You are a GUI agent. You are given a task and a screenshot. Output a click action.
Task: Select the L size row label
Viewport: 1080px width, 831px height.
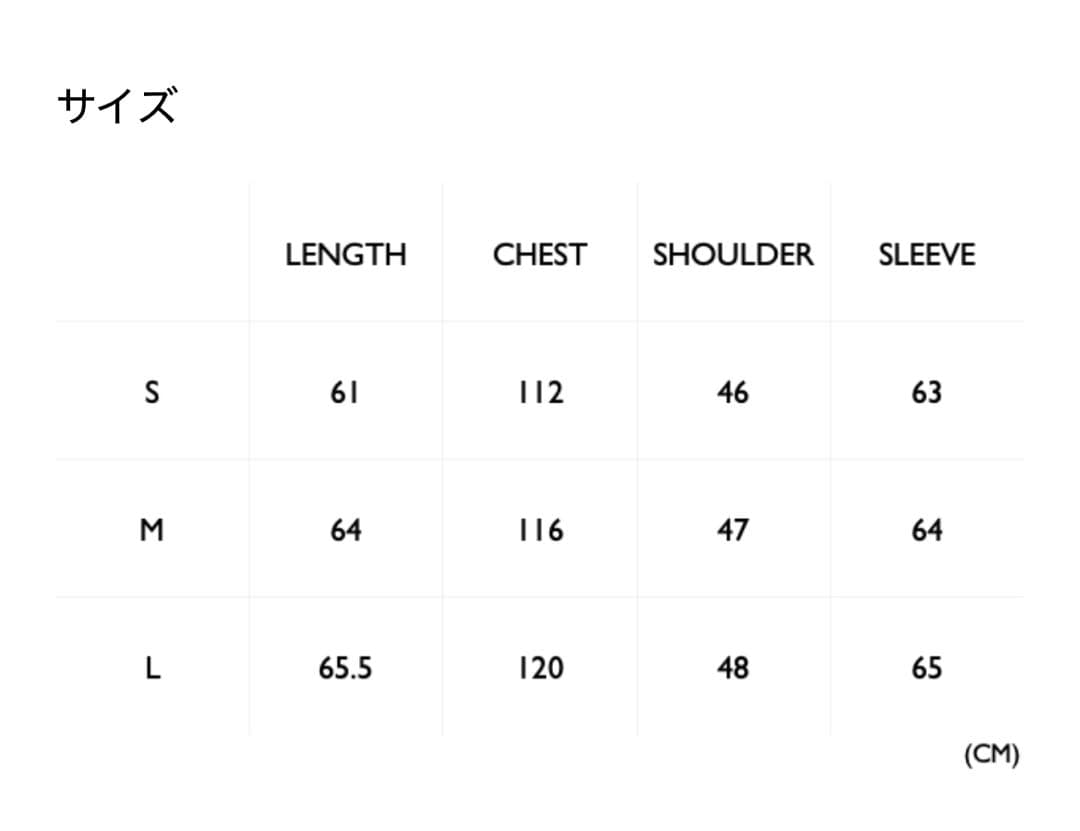pos(152,668)
